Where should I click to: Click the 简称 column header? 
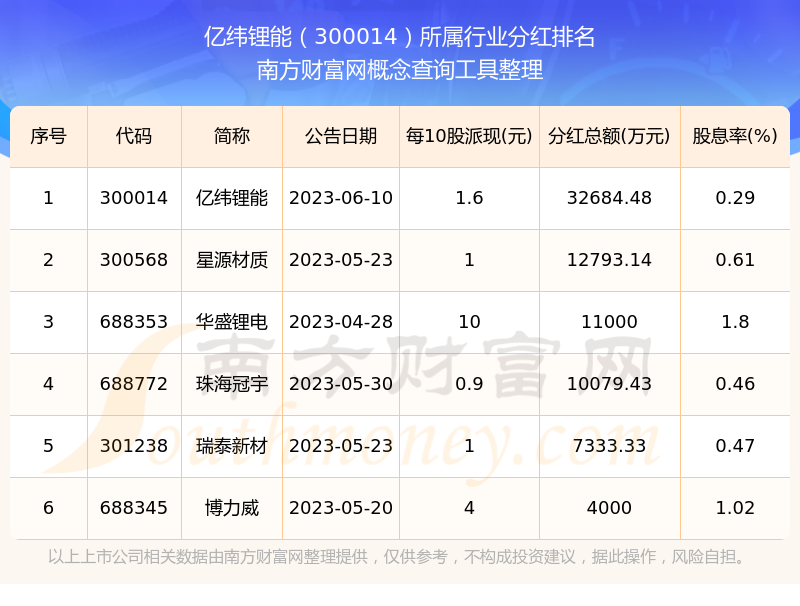[x=232, y=136]
